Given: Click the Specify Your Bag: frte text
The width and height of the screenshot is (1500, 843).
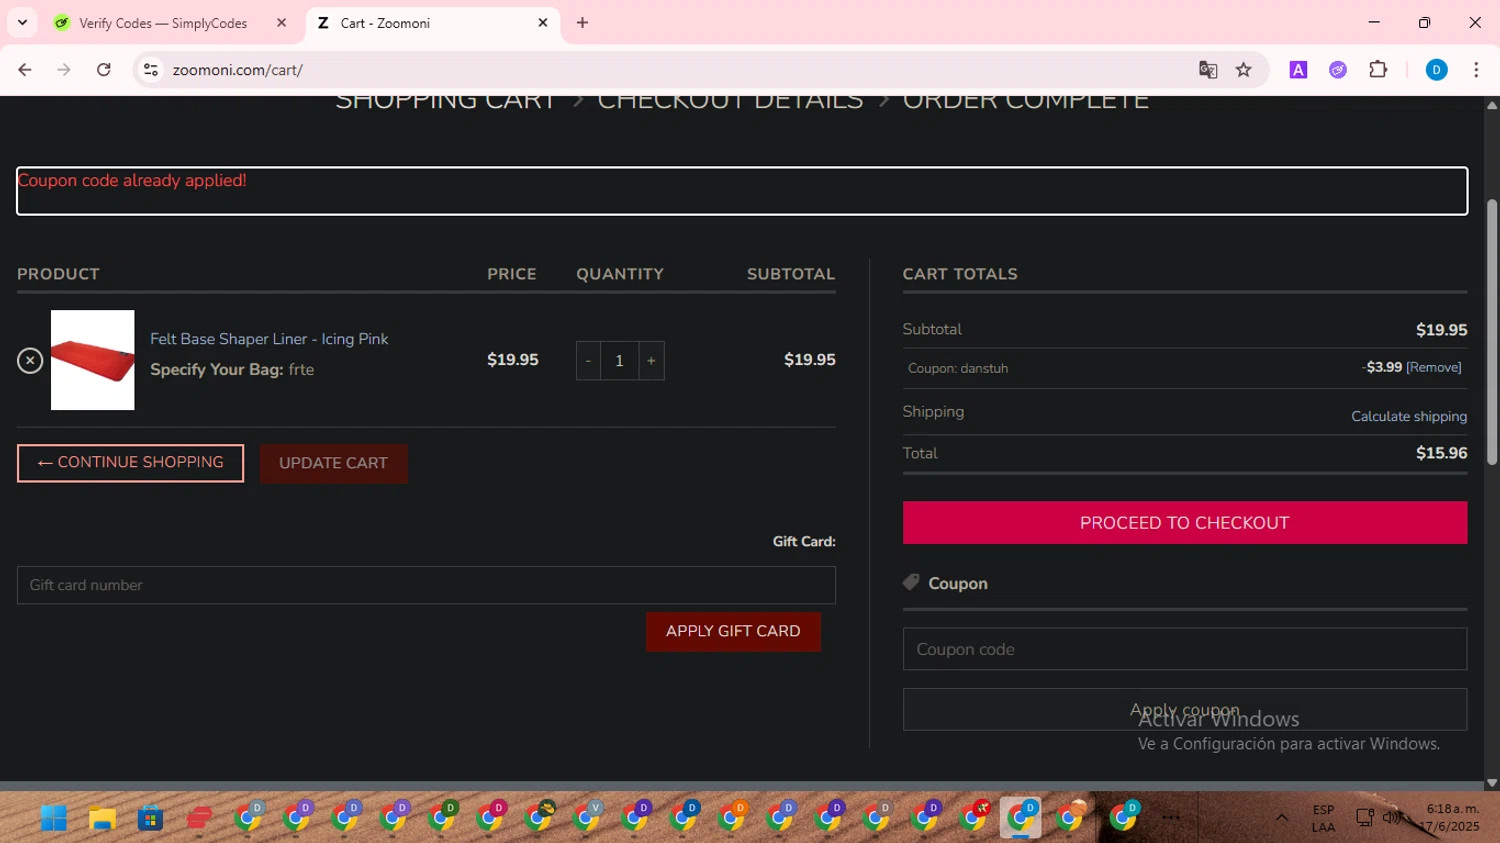Looking at the screenshot, I should (x=232, y=370).
